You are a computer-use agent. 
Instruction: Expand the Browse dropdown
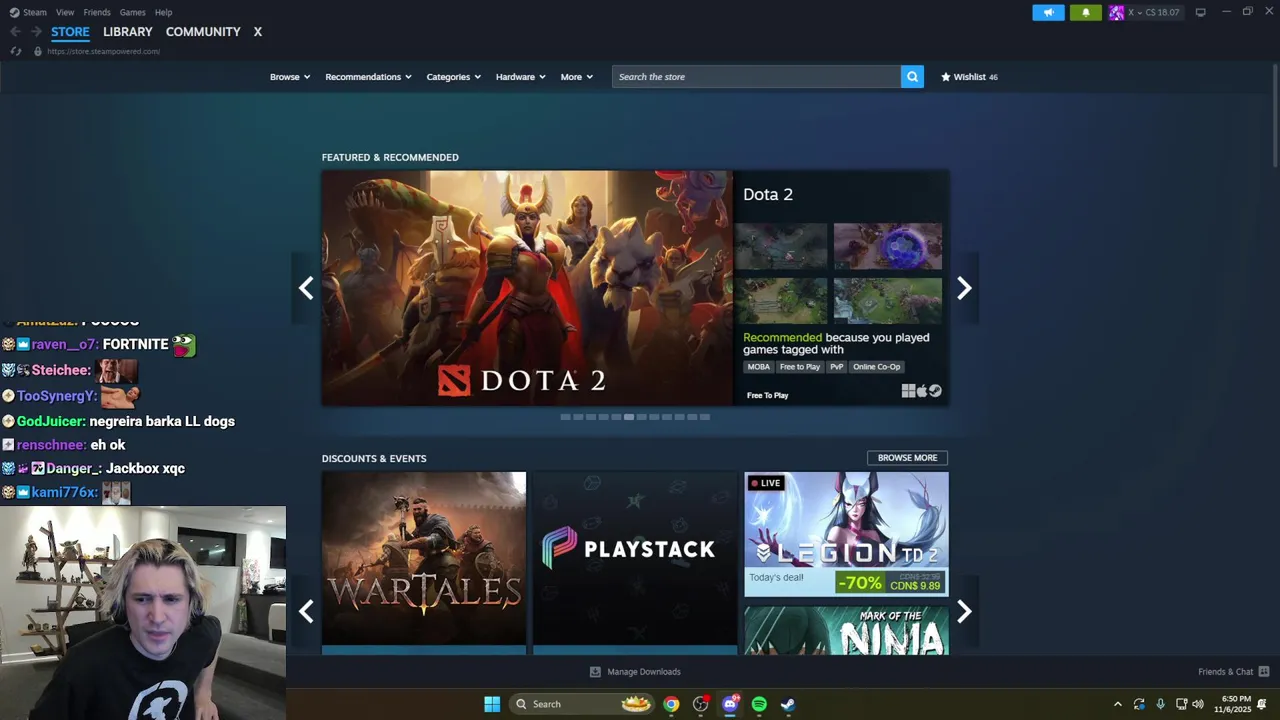tap(290, 77)
